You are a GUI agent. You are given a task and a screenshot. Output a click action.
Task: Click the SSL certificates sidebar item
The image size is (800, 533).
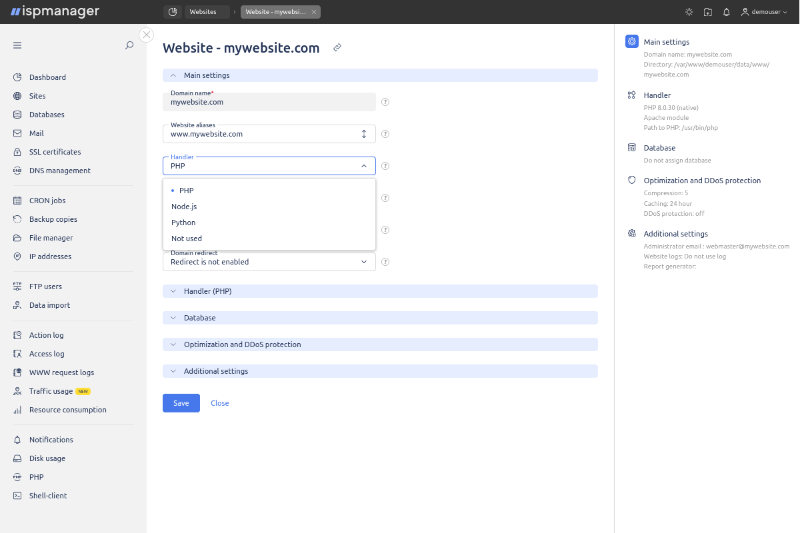(54, 152)
